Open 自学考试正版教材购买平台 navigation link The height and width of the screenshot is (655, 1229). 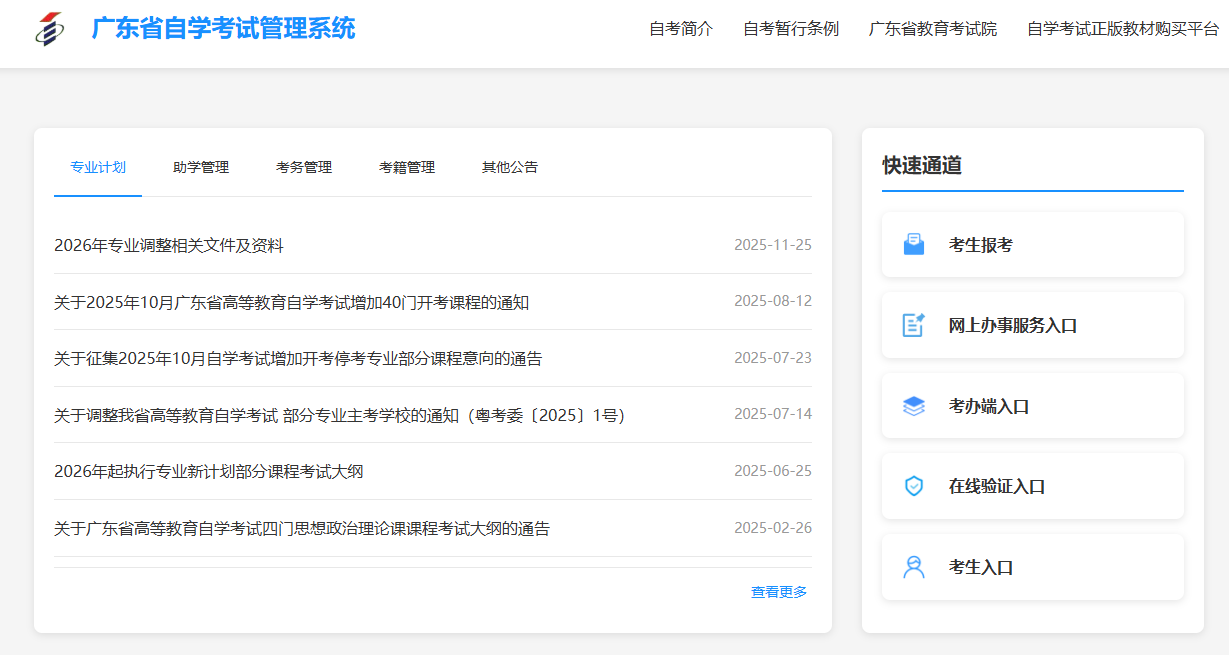coord(1122,29)
